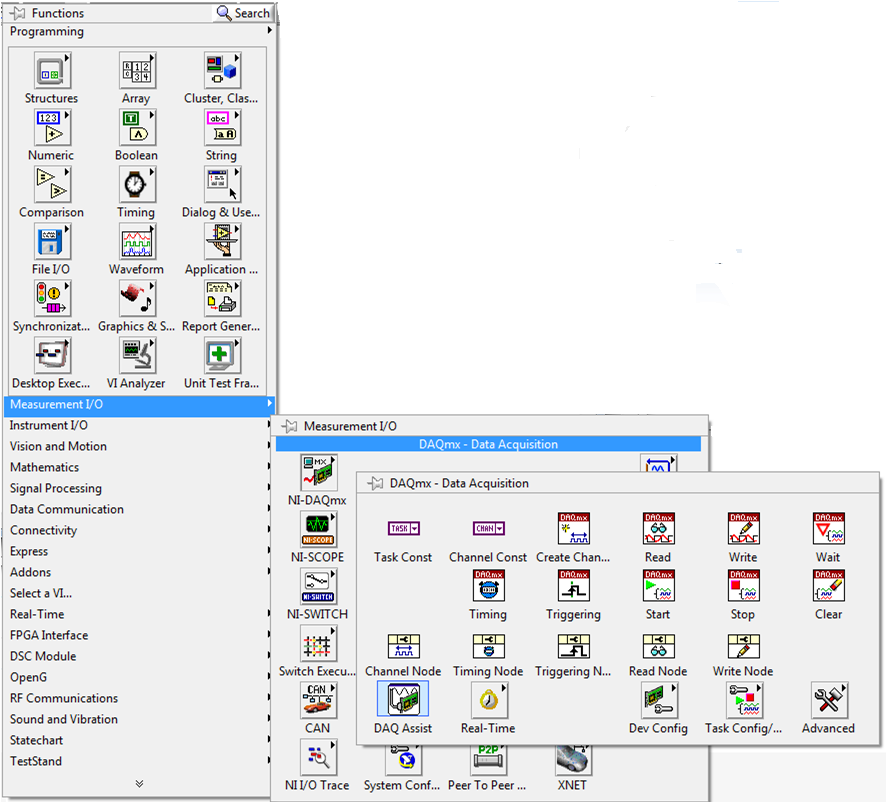Pin the Functions palette with thumbtack
The width and height of the screenshot is (887, 803).
pyautogui.click(x=18, y=13)
